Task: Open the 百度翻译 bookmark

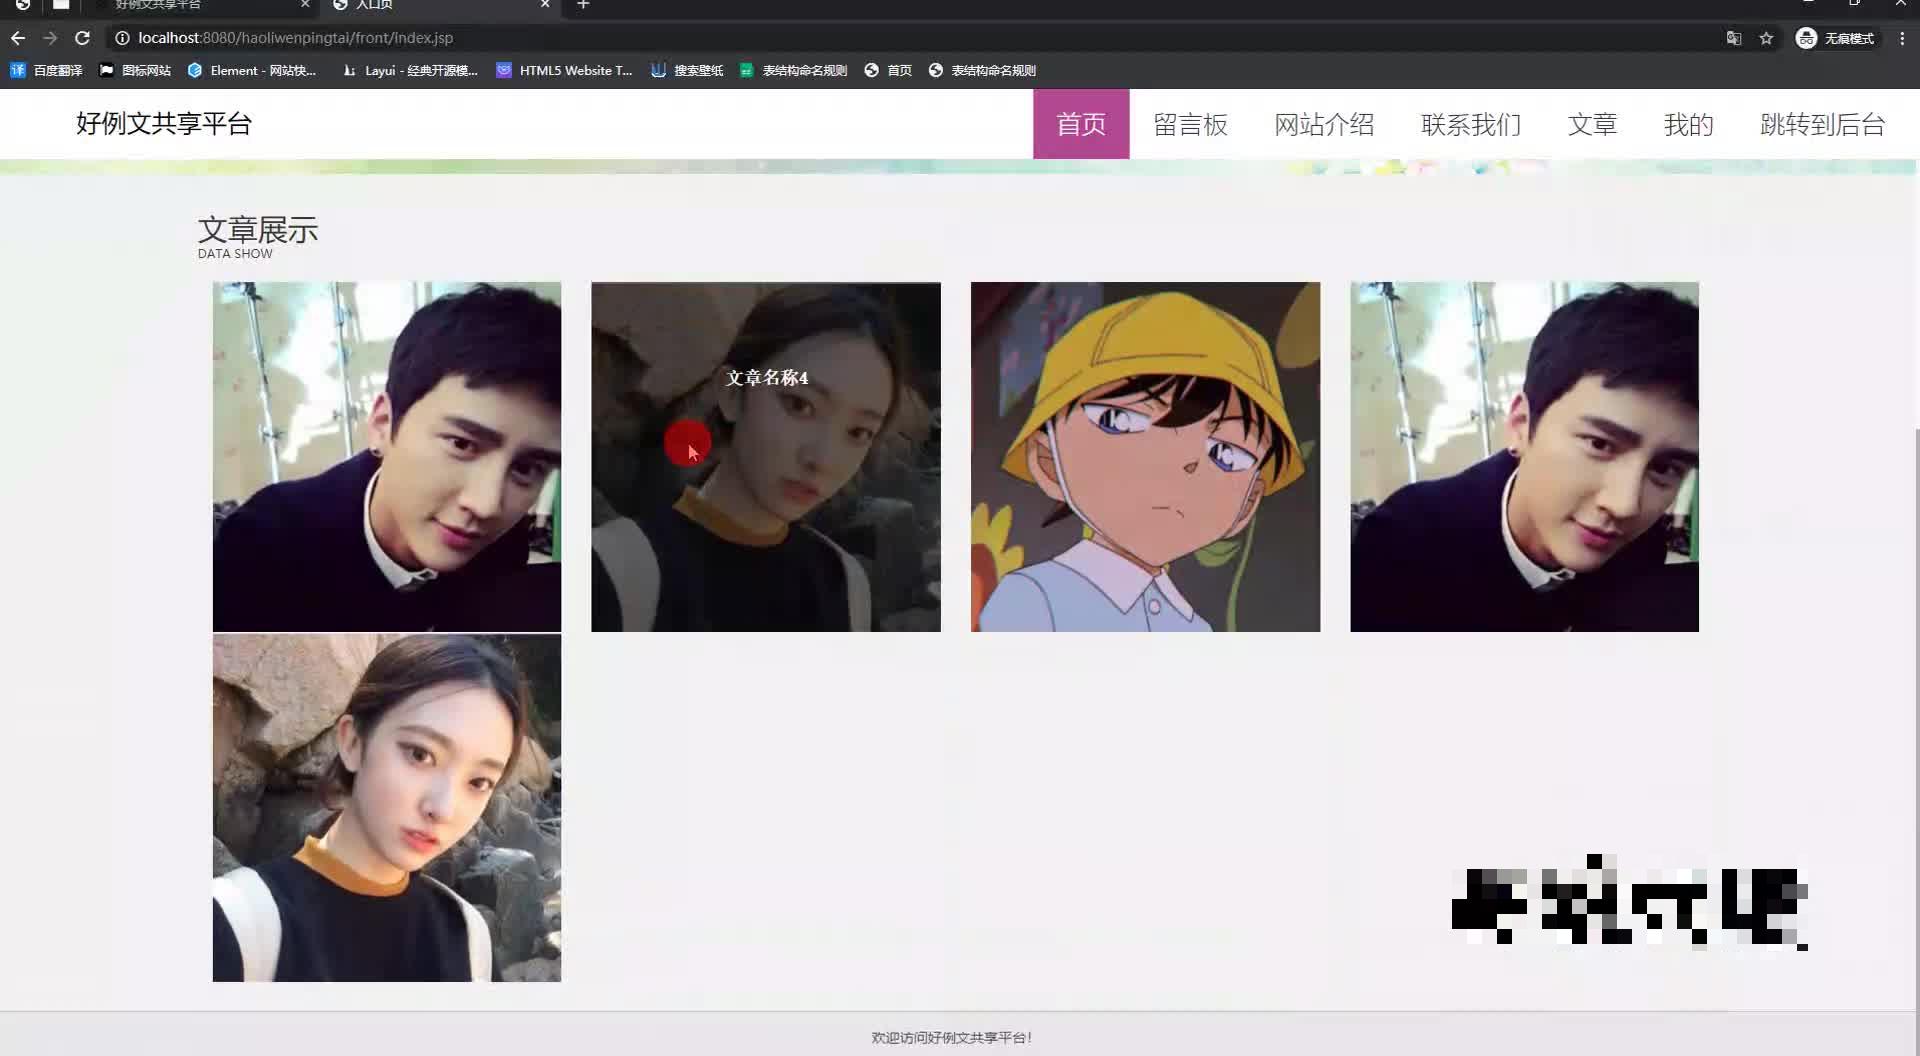Action: (47, 70)
